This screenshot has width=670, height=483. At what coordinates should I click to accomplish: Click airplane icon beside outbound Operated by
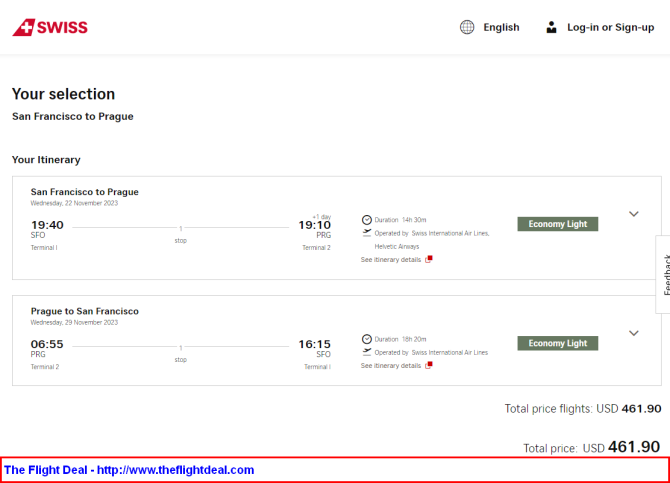click(367, 233)
